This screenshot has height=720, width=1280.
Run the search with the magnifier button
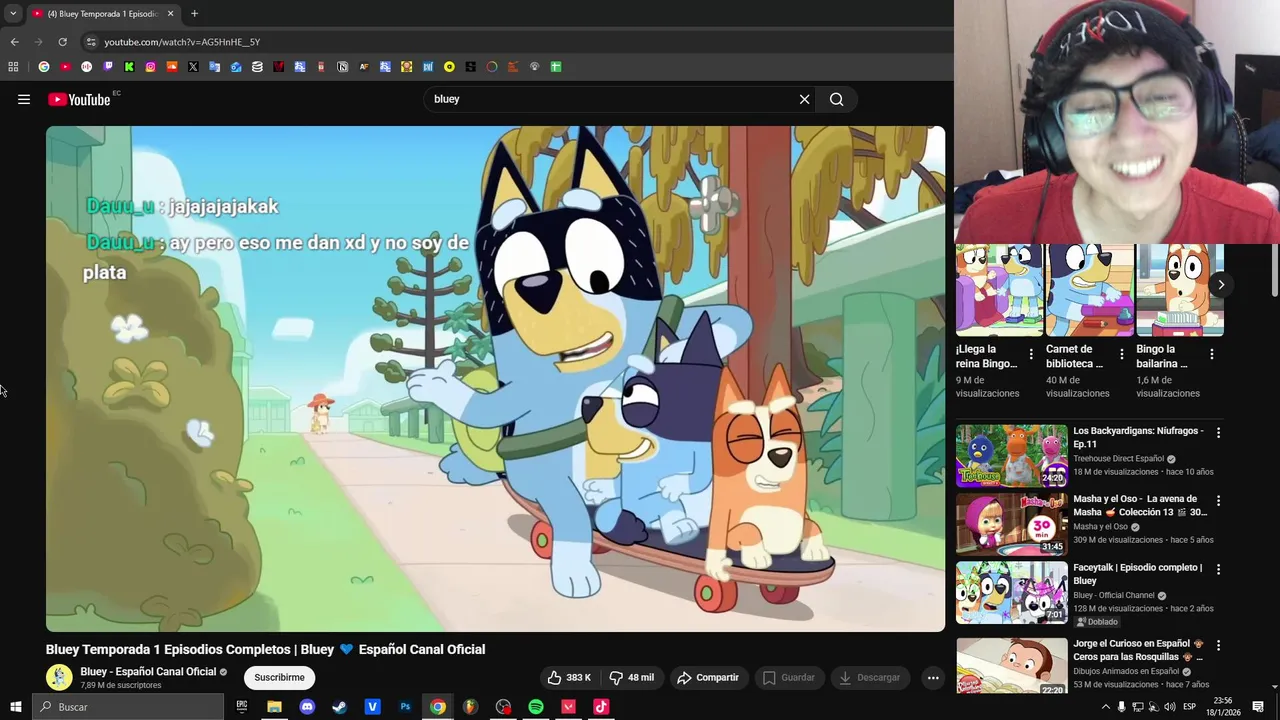coord(837,99)
